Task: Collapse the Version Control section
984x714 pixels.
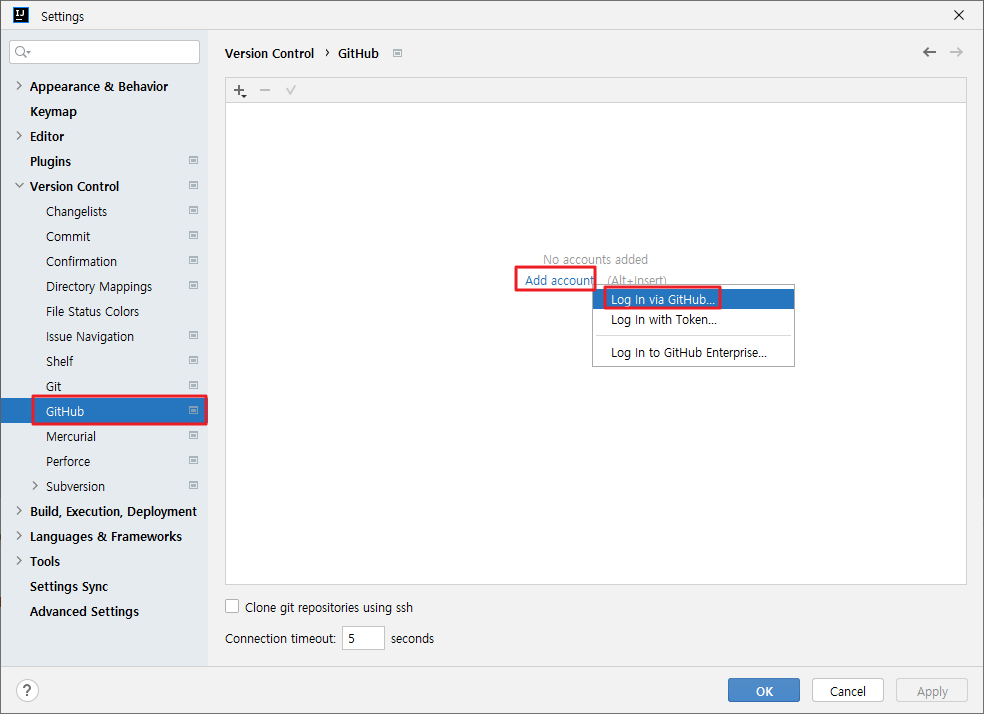Action: coord(19,186)
